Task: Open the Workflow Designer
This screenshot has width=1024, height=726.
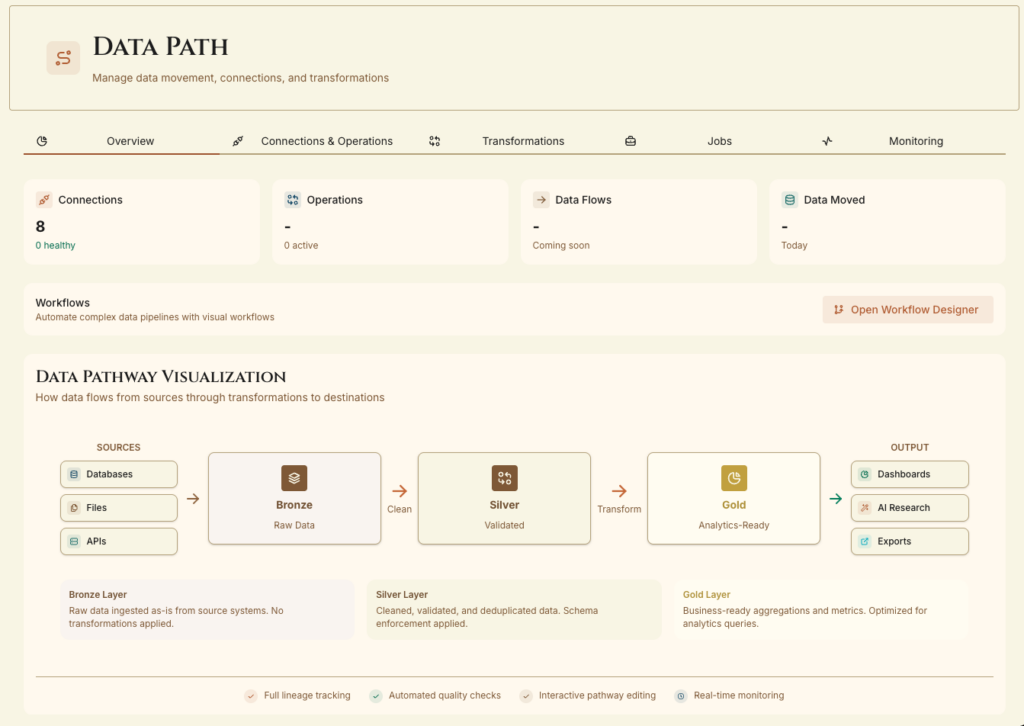Action: [908, 310]
